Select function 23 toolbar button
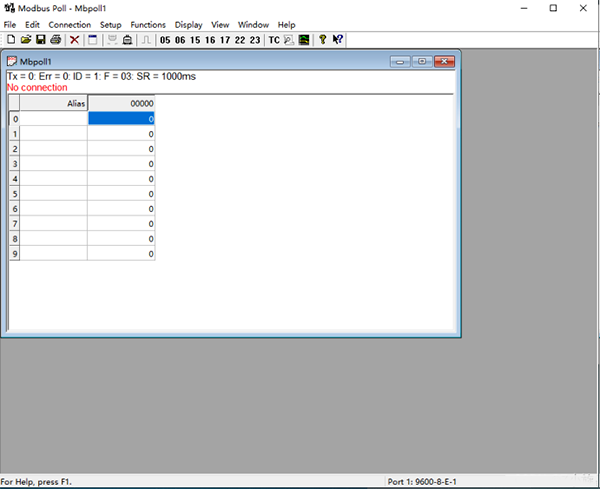600x489 pixels. click(x=255, y=40)
